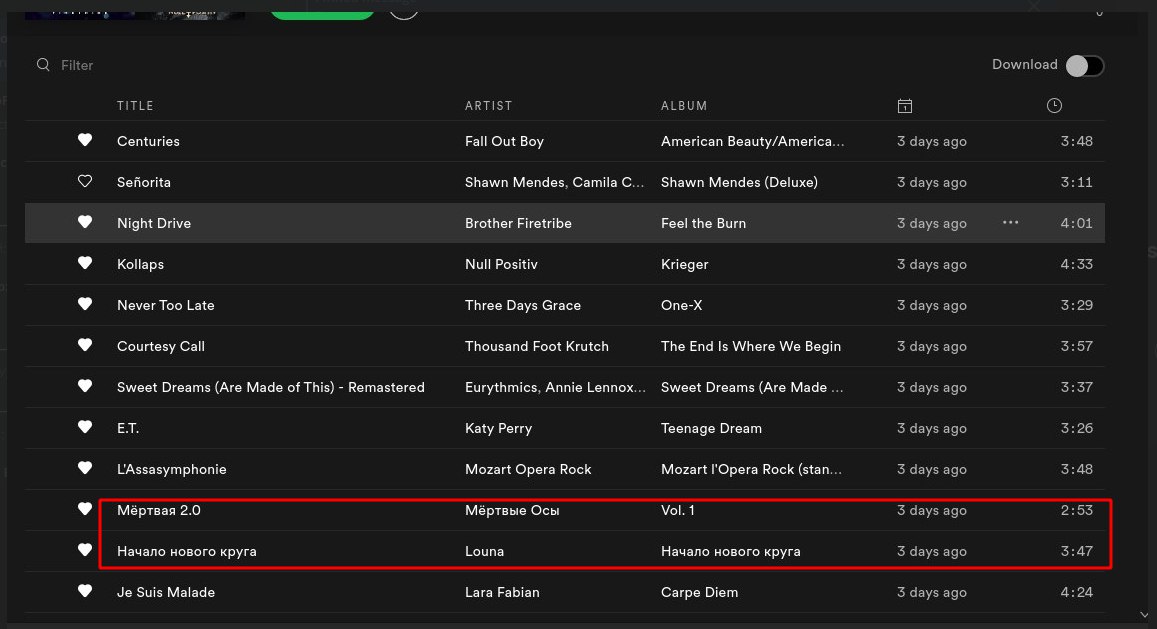Open the artist Mozart Opera Rock
This screenshot has height=629, width=1157.
pyautogui.click(x=528, y=470)
